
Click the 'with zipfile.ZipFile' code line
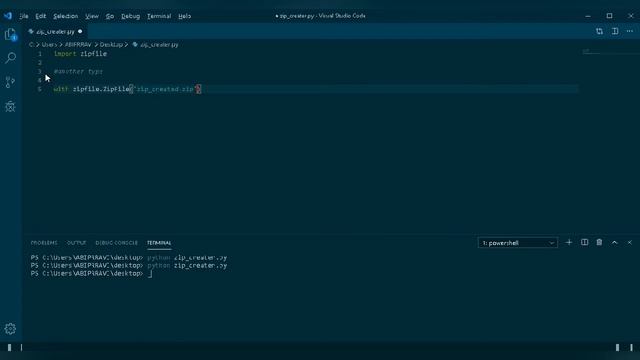tap(127, 89)
